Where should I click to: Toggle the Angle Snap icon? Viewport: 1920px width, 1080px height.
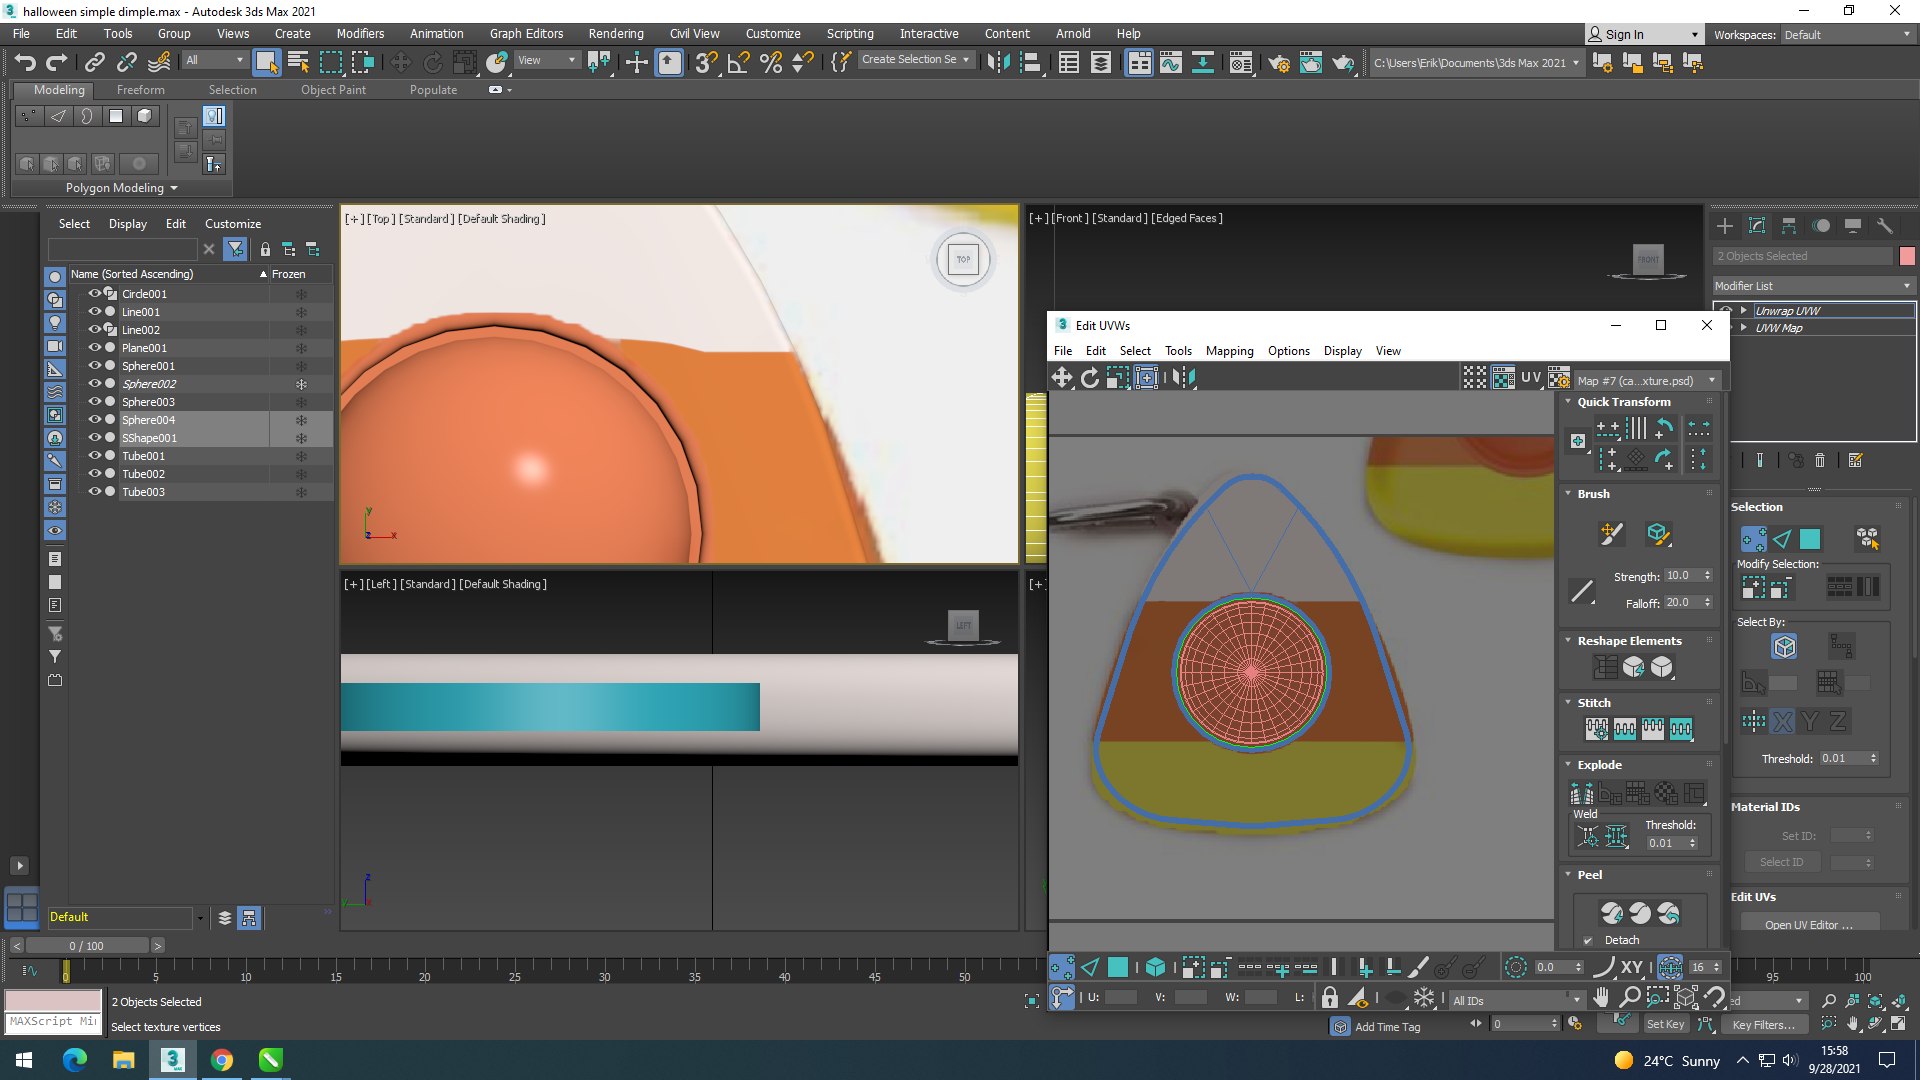[x=738, y=62]
